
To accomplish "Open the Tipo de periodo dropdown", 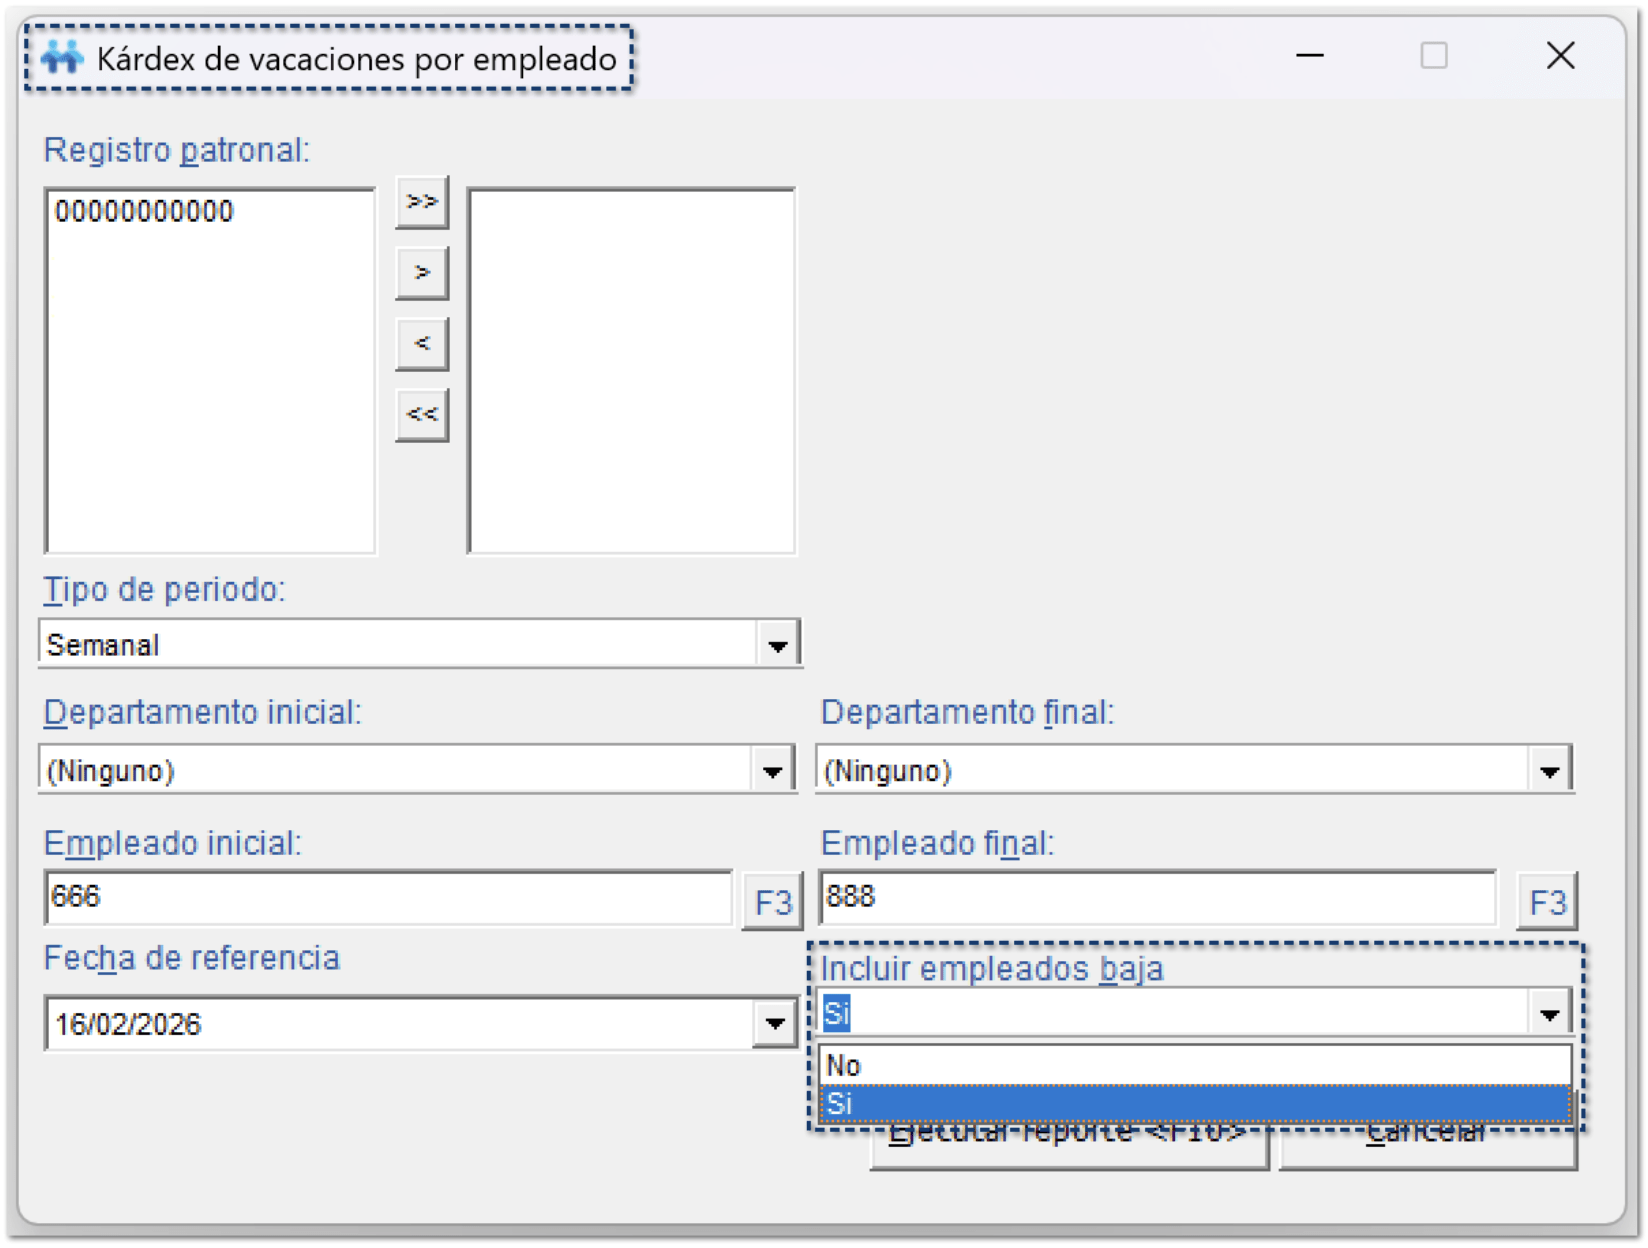I will [x=777, y=645].
